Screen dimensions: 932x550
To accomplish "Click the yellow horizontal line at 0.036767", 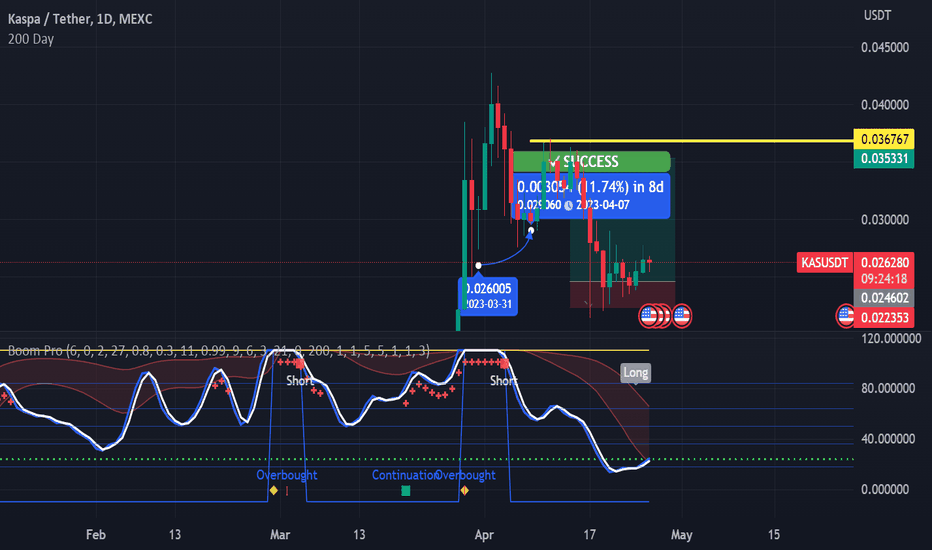I will tap(691, 141).
